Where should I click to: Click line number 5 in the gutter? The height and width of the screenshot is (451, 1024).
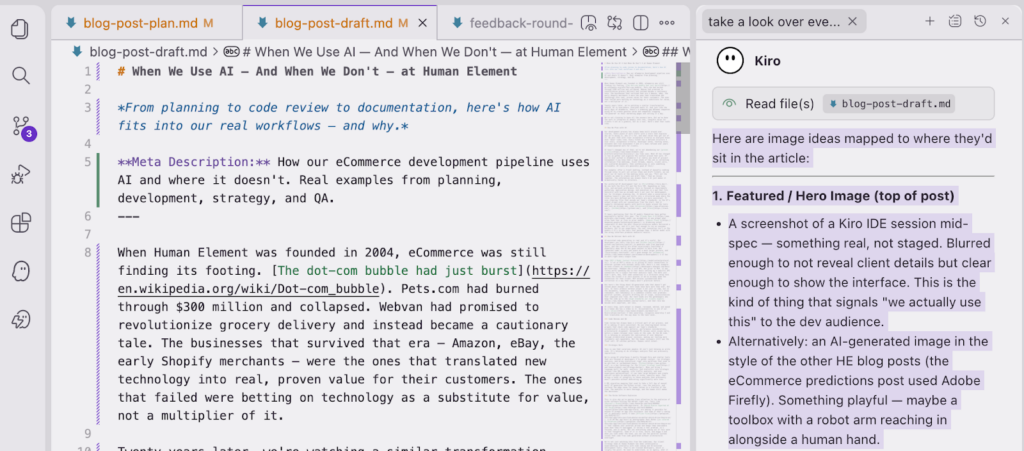88,162
